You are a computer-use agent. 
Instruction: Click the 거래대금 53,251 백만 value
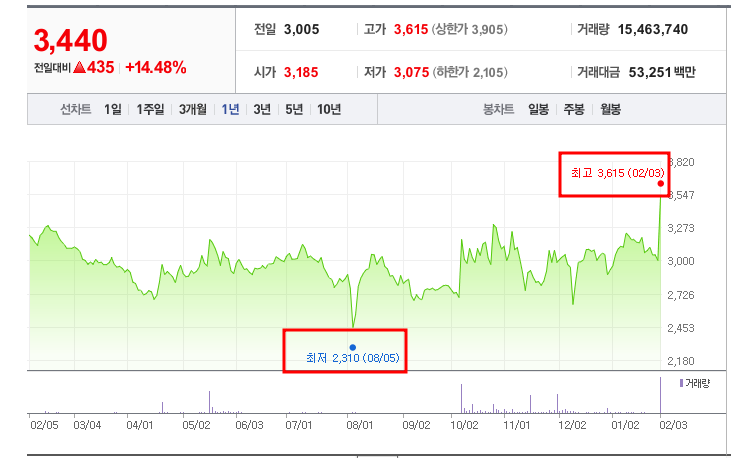coord(662,72)
